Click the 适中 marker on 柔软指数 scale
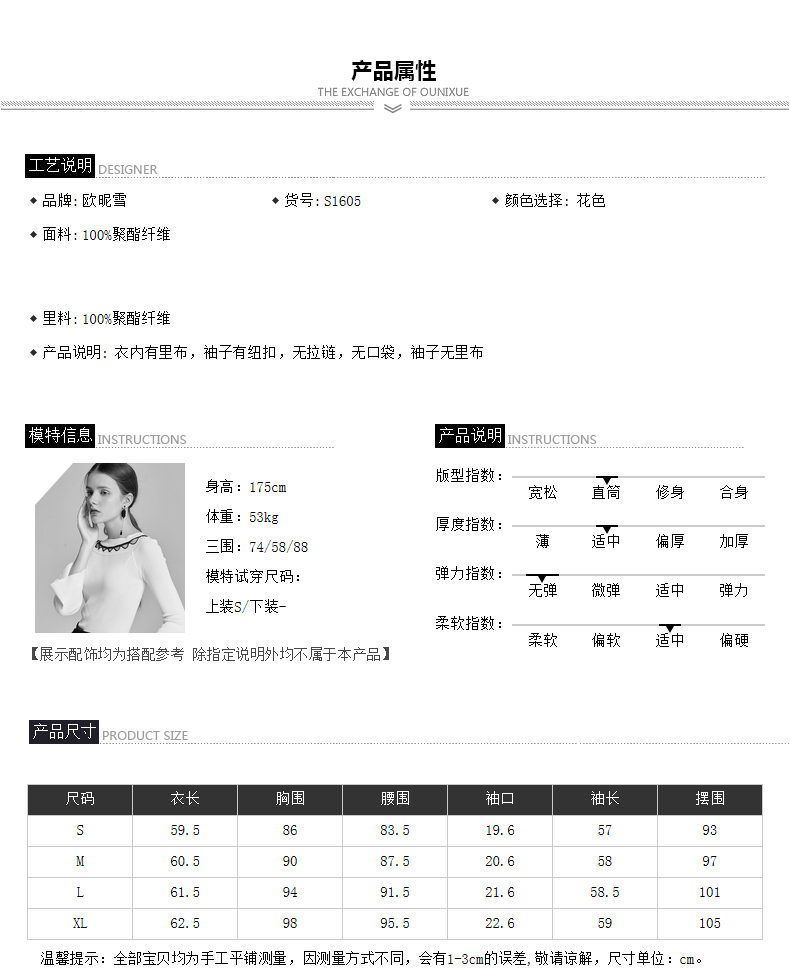This screenshot has width=790, height=968. (670, 627)
